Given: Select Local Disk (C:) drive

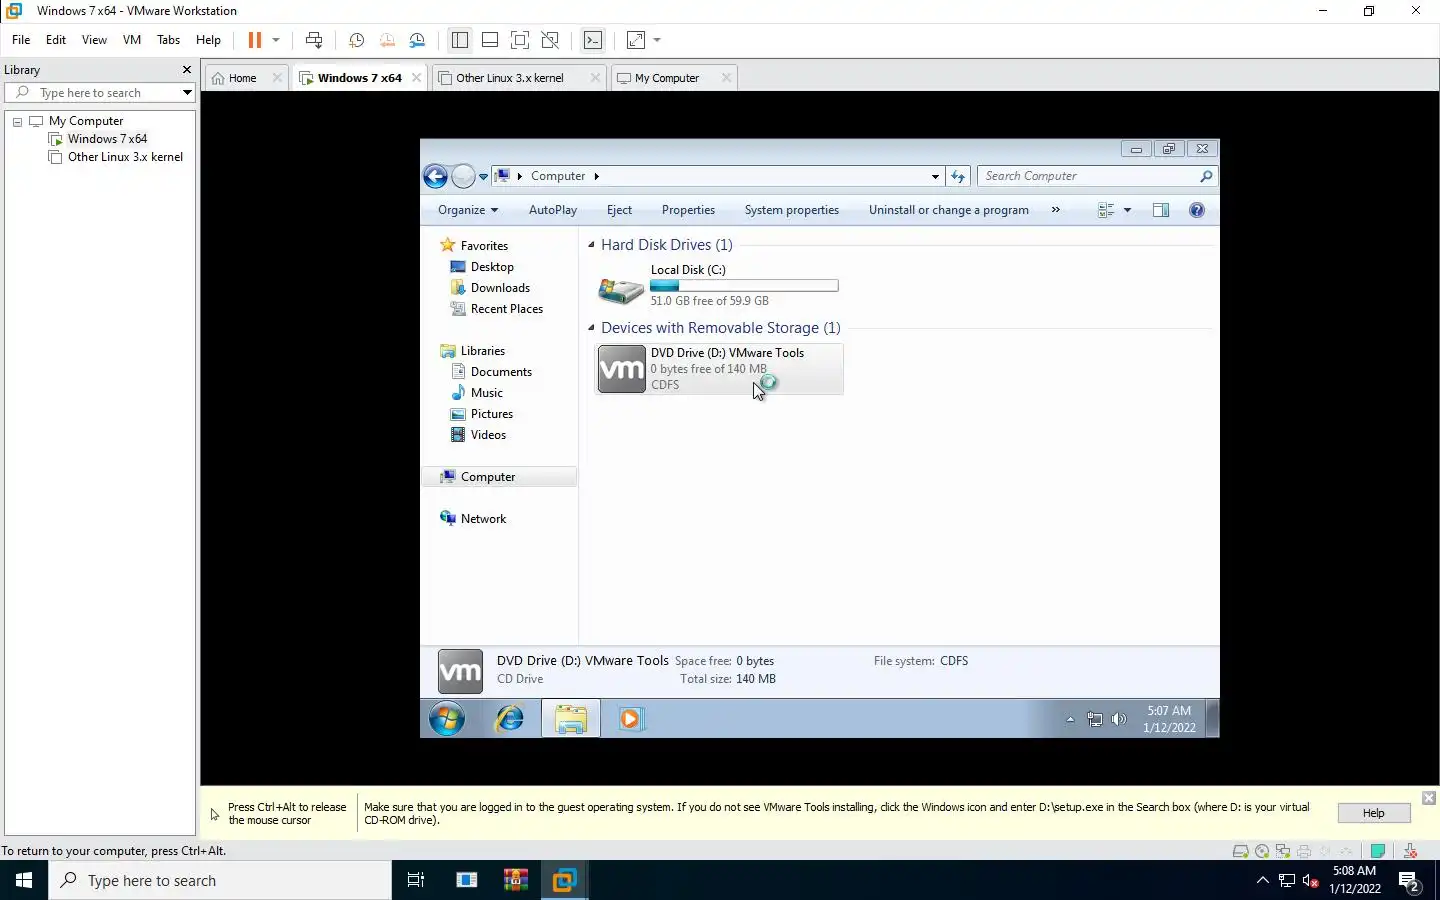Looking at the screenshot, I should tap(717, 284).
